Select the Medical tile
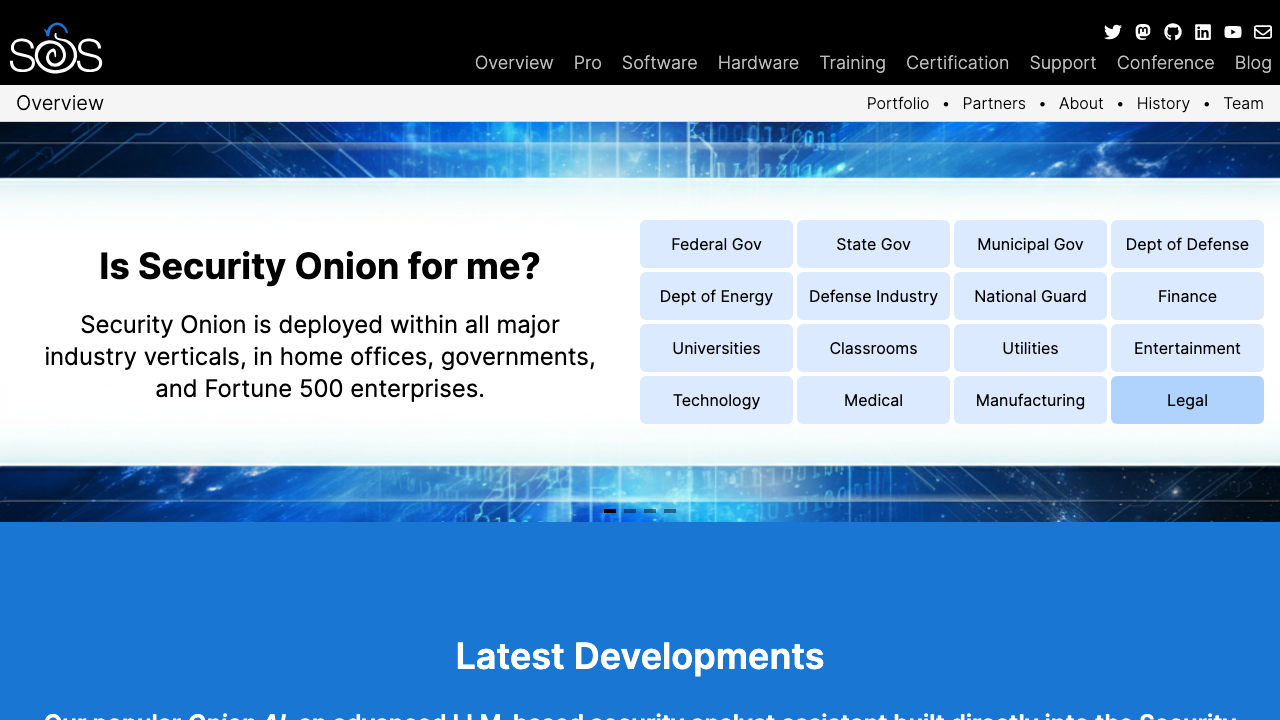1280x720 pixels. click(x=873, y=400)
